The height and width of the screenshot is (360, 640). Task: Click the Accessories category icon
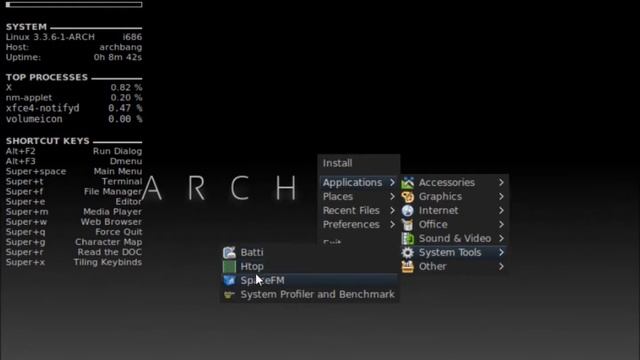click(x=407, y=183)
